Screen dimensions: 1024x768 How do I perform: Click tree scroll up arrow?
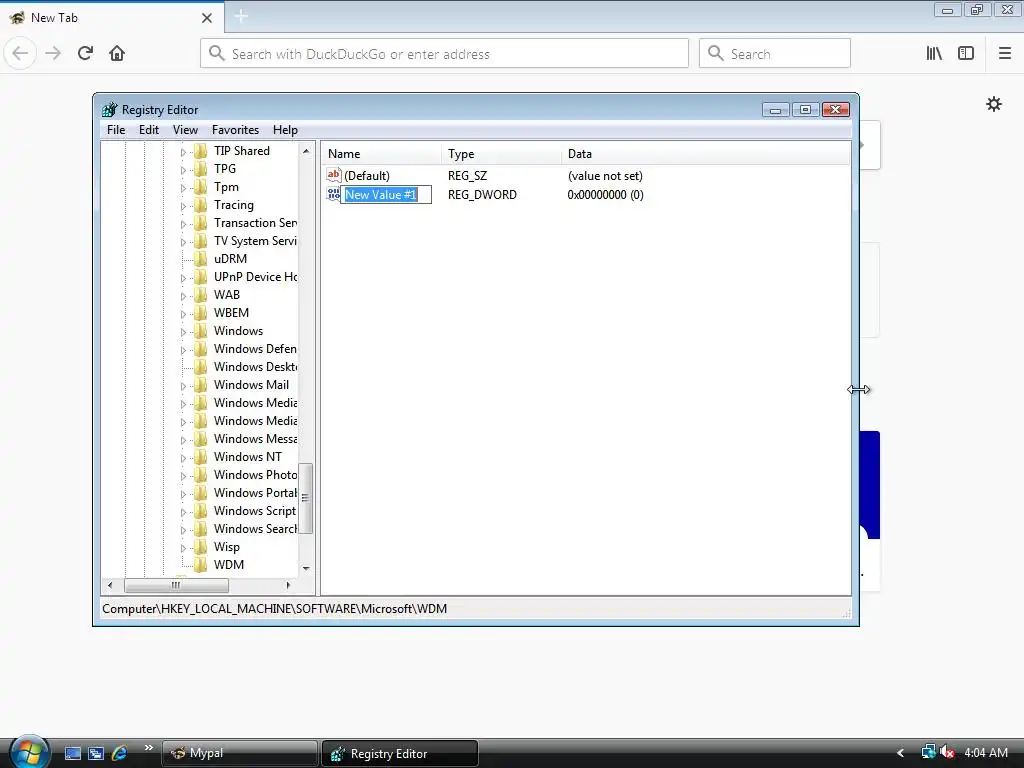click(306, 151)
